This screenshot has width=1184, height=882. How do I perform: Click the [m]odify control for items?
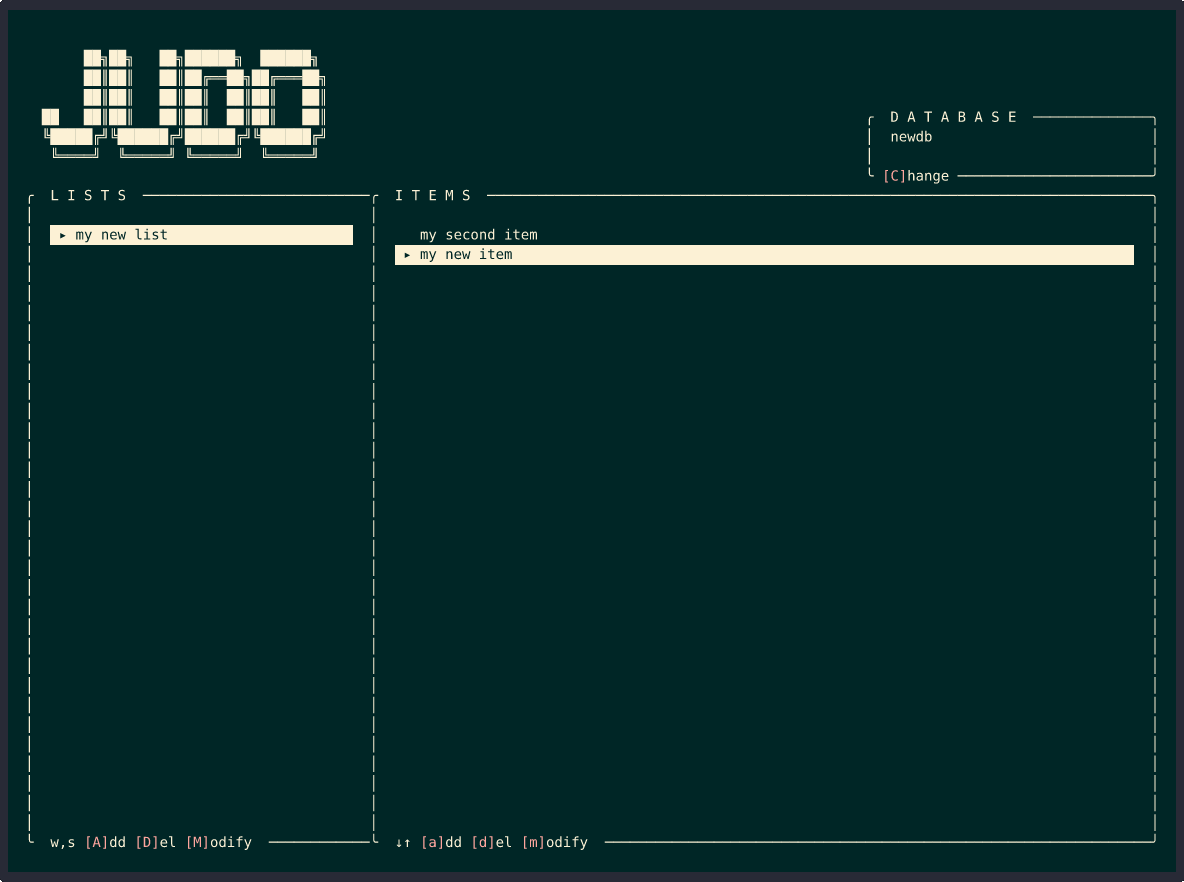click(557, 842)
